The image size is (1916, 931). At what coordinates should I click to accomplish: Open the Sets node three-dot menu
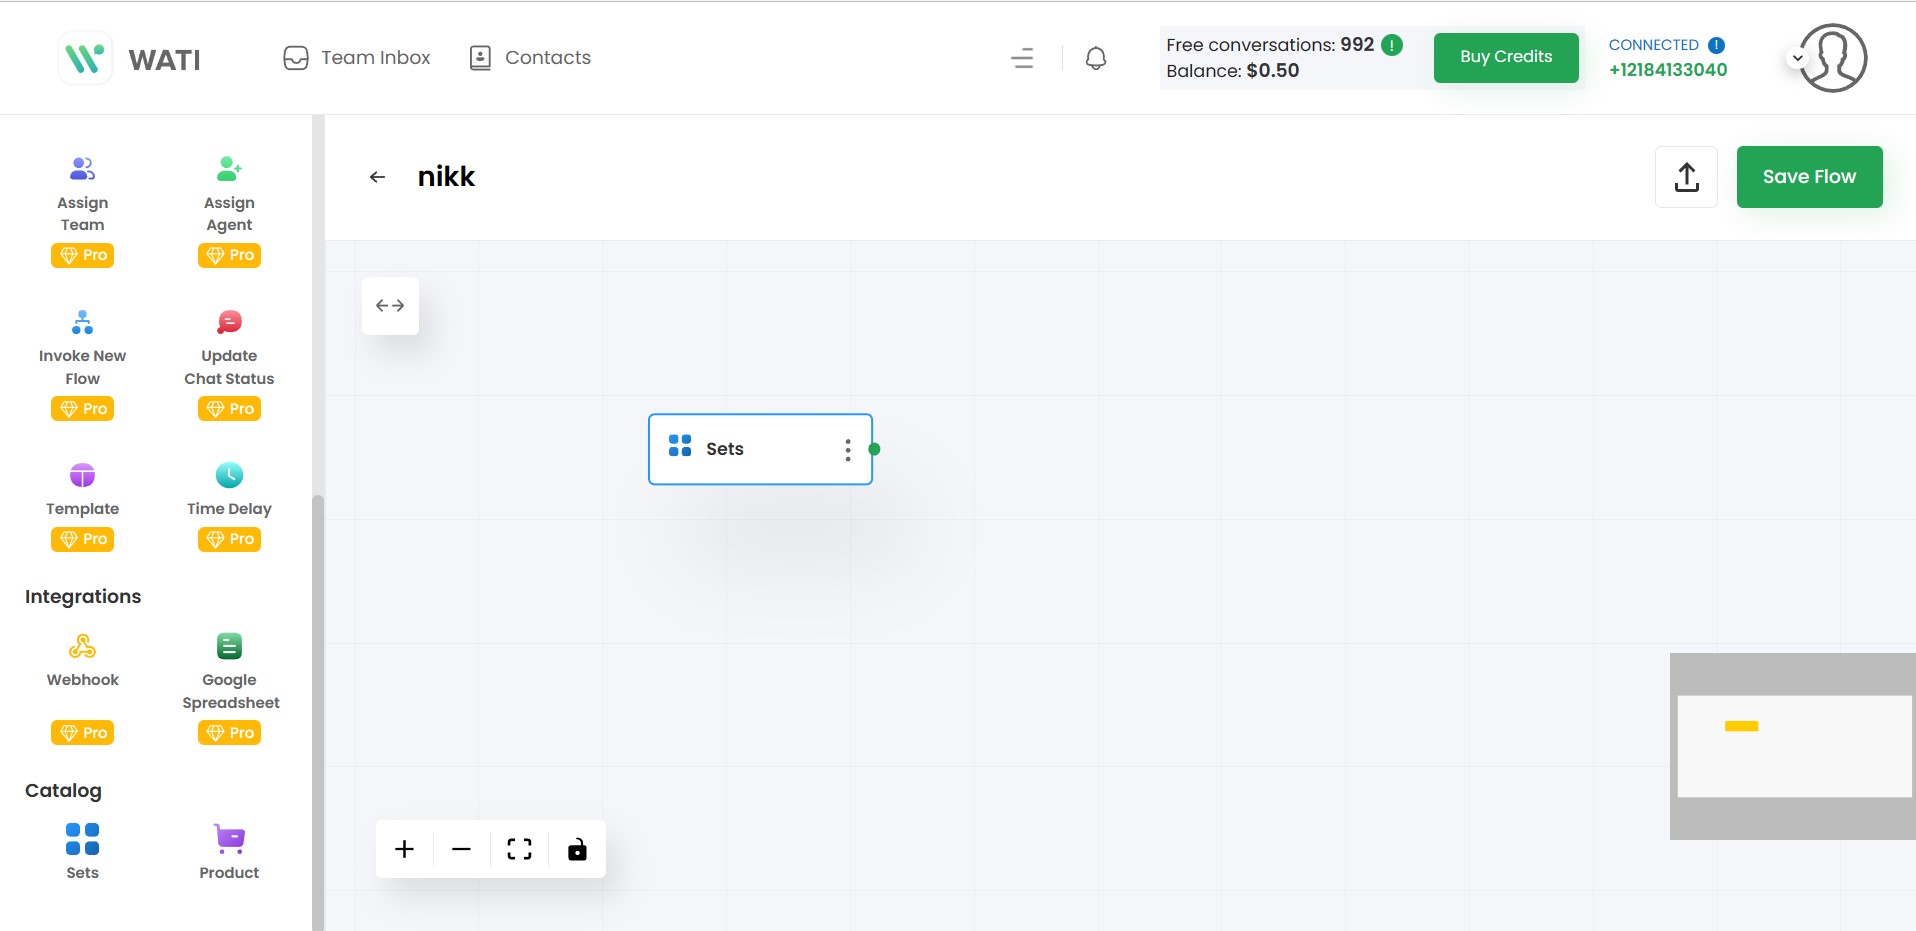[x=848, y=450]
